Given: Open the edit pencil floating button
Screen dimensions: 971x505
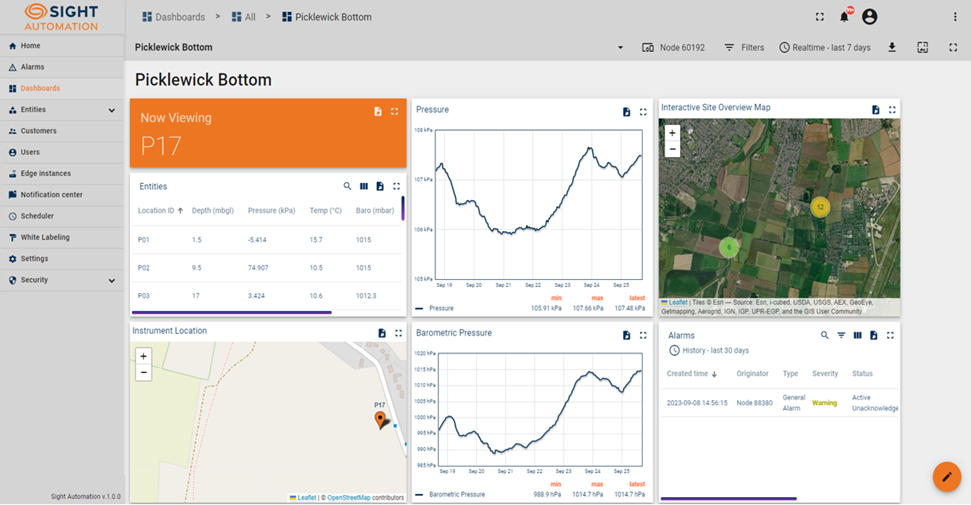Looking at the screenshot, I should point(947,476).
